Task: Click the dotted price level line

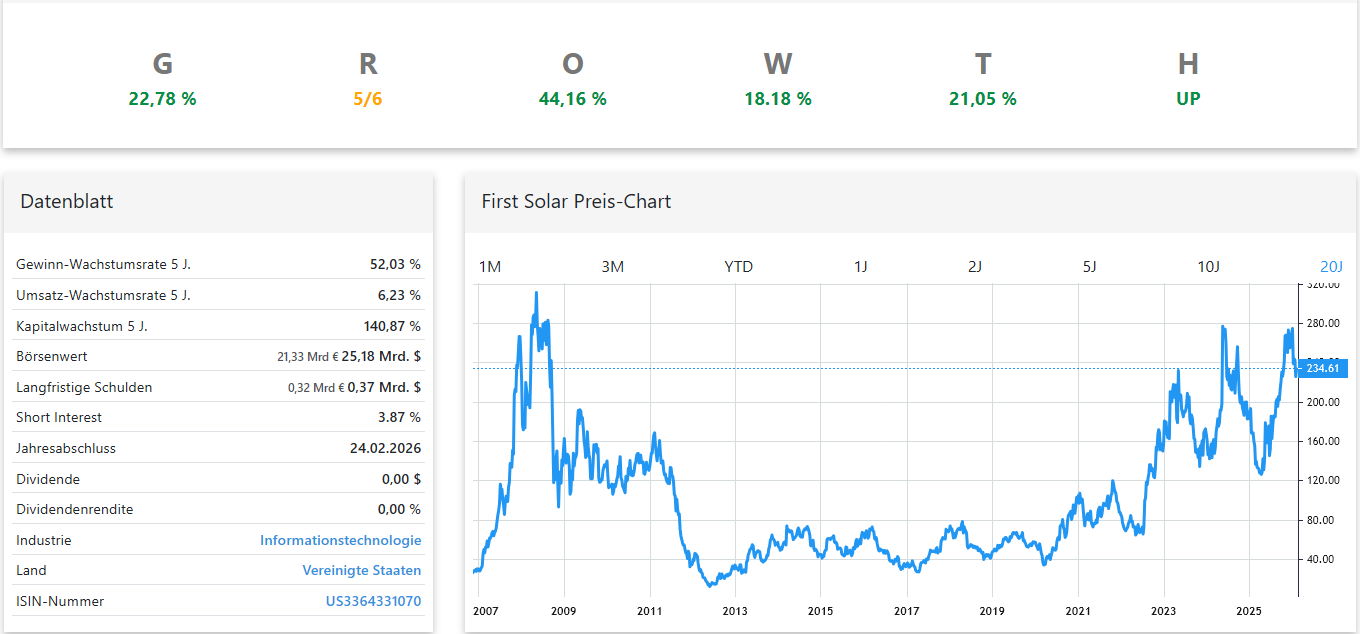Action: (900, 367)
